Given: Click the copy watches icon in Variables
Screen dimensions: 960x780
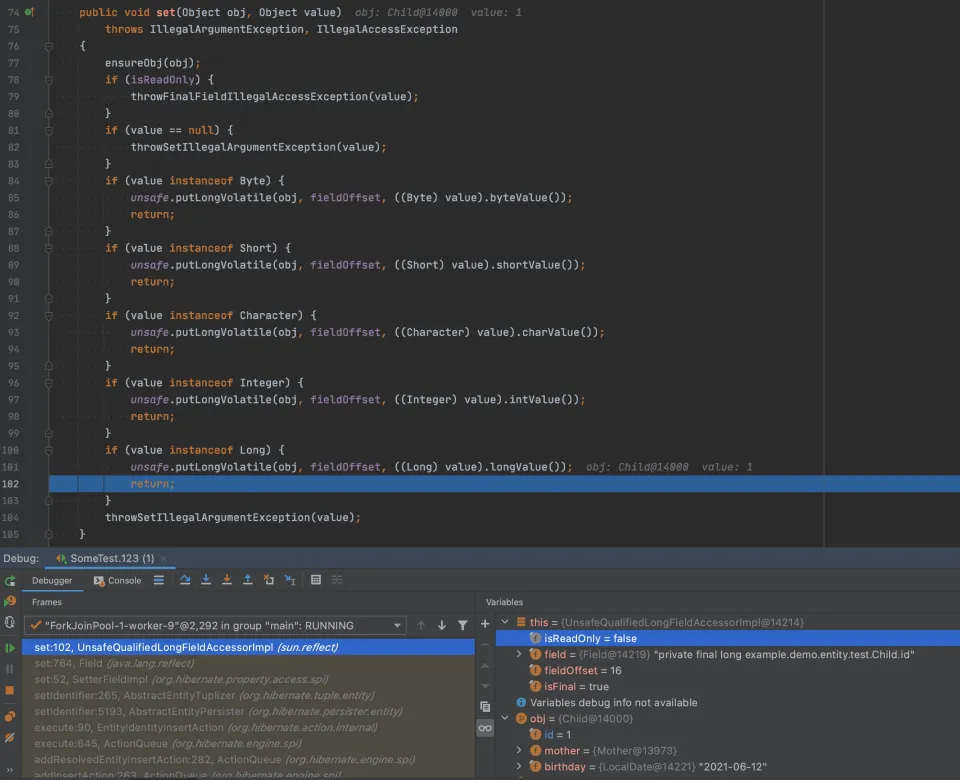Looking at the screenshot, I should pyautogui.click(x=485, y=707).
